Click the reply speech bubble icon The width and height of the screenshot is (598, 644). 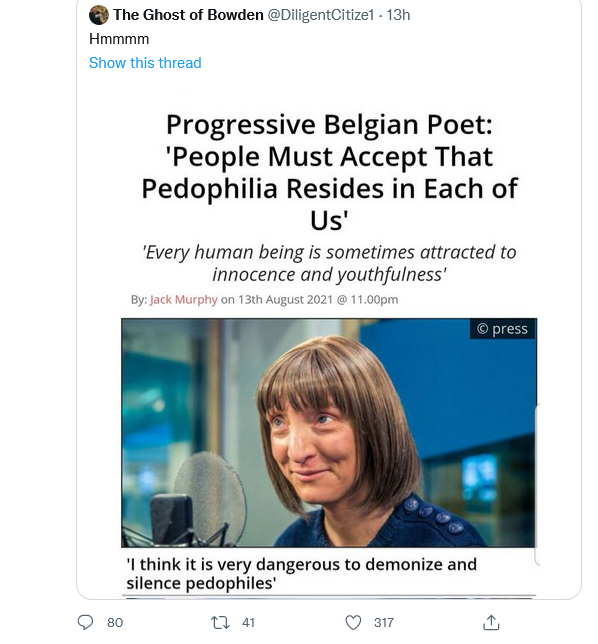point(85,622)
